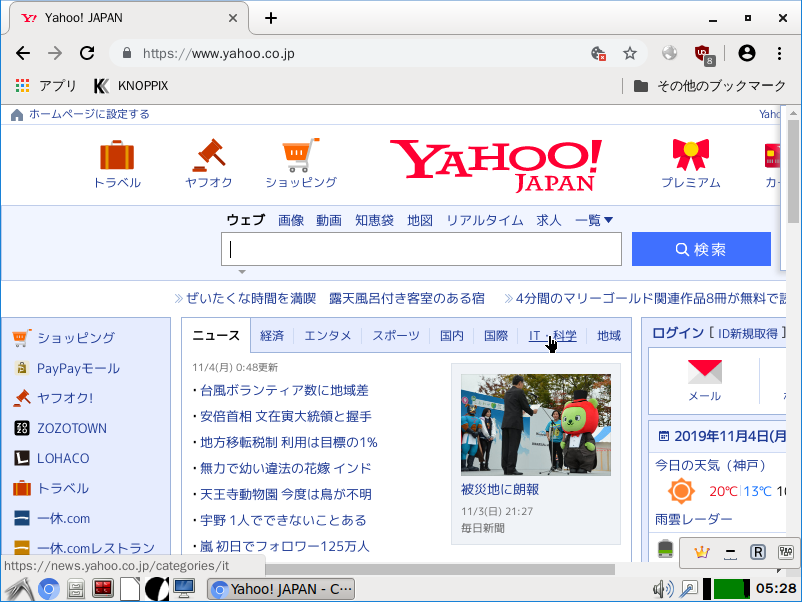Switch to the エンタメ news tab
Viewport: 802px width, 602px height.
(x=328, y=336)
